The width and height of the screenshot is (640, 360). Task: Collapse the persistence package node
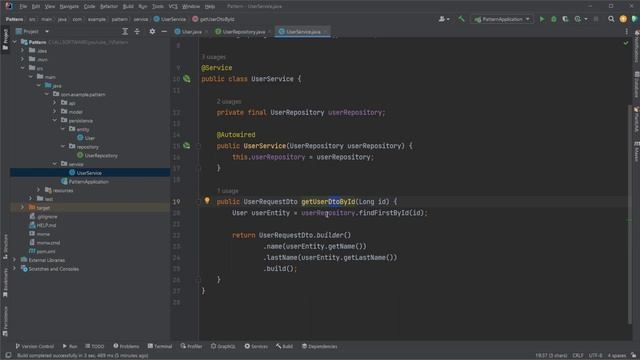tap(55, 120)
